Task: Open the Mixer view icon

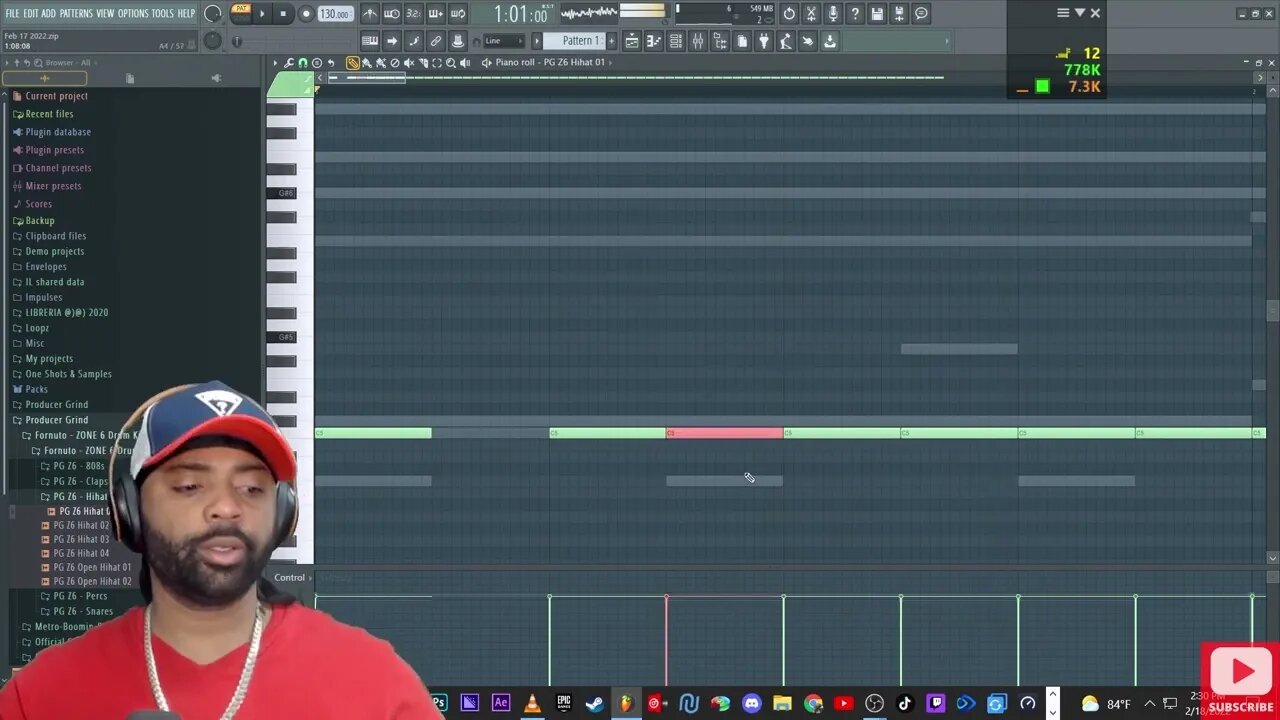Action: 698,41
